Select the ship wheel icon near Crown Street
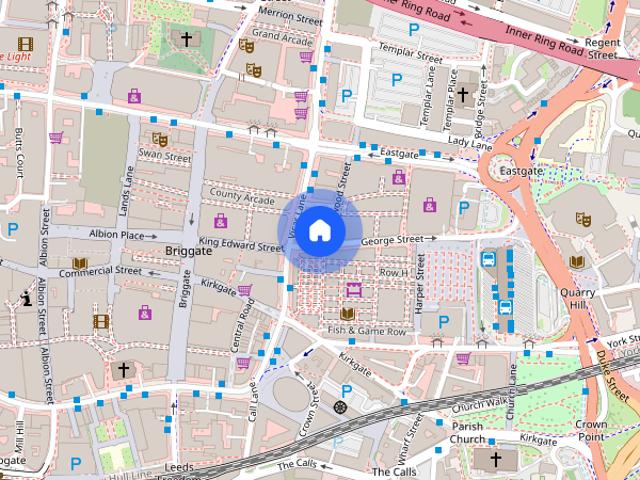The image size is (640, 480). [340, 407]
